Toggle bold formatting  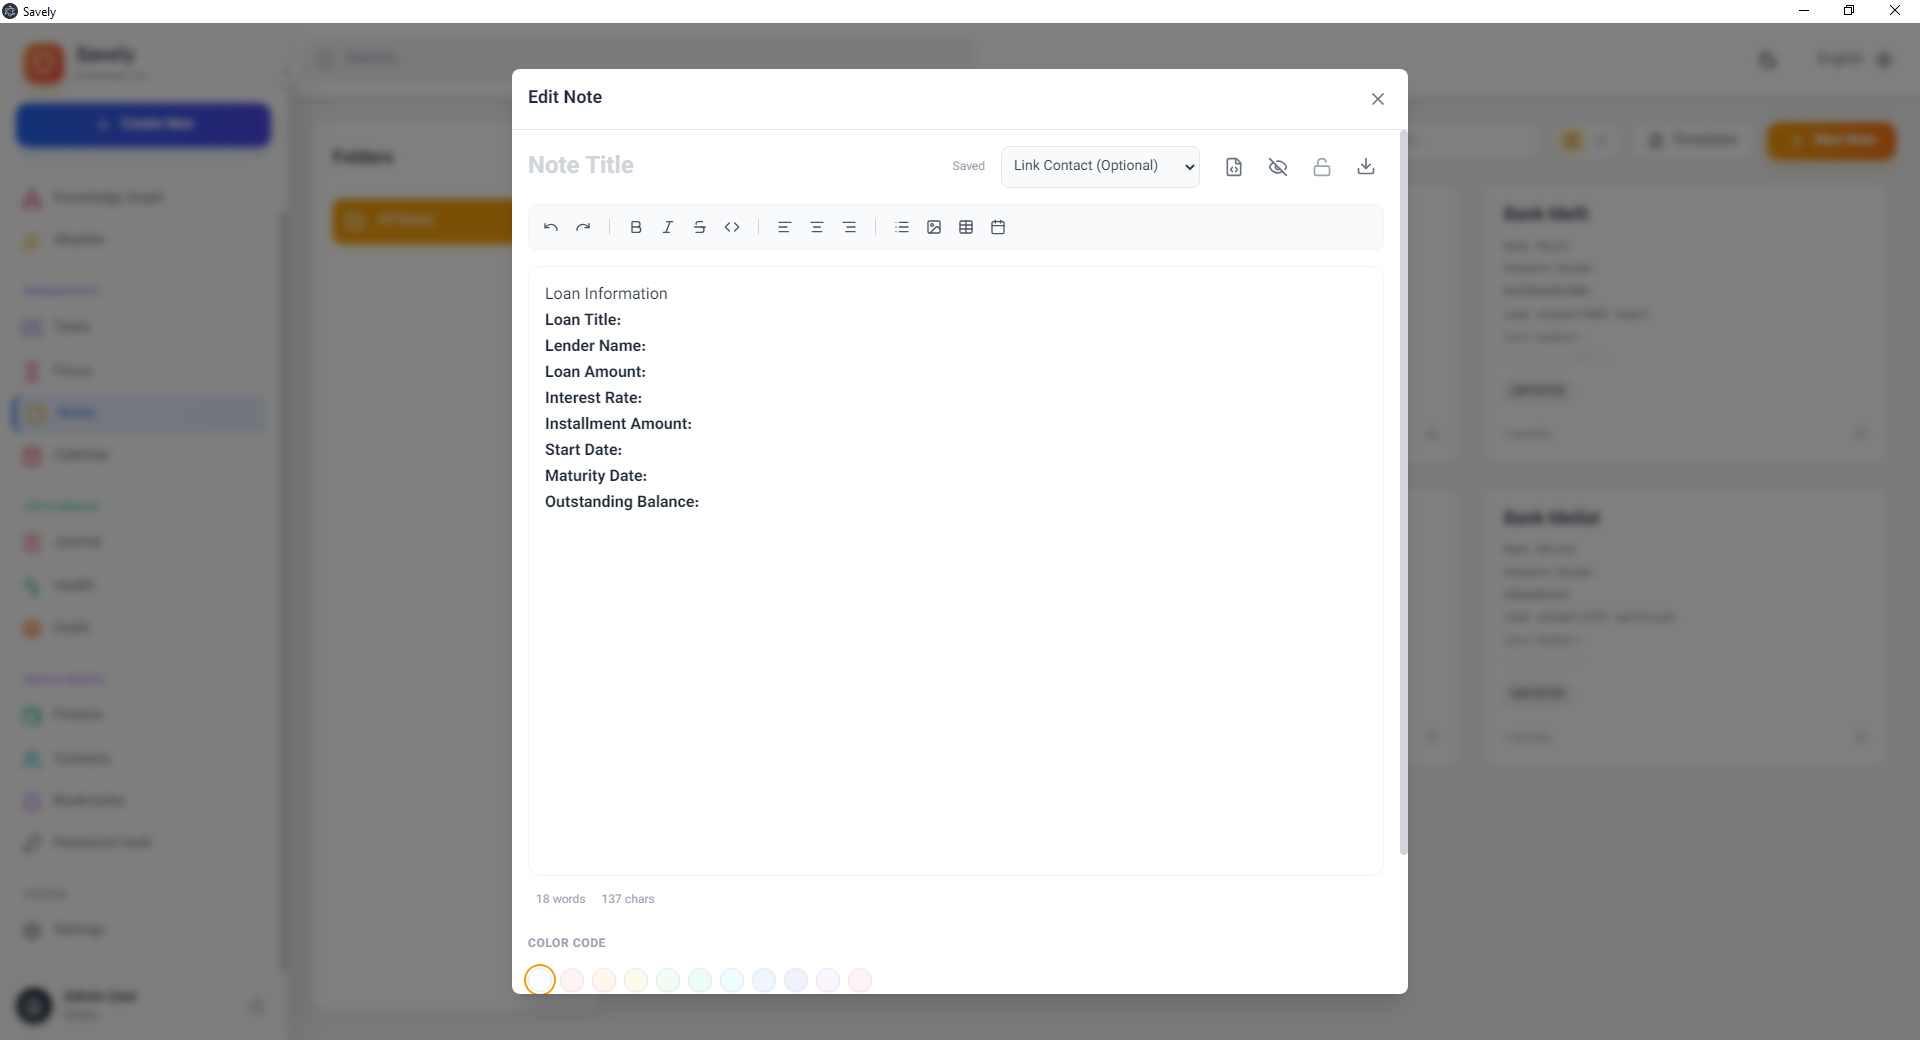[636, 228]
